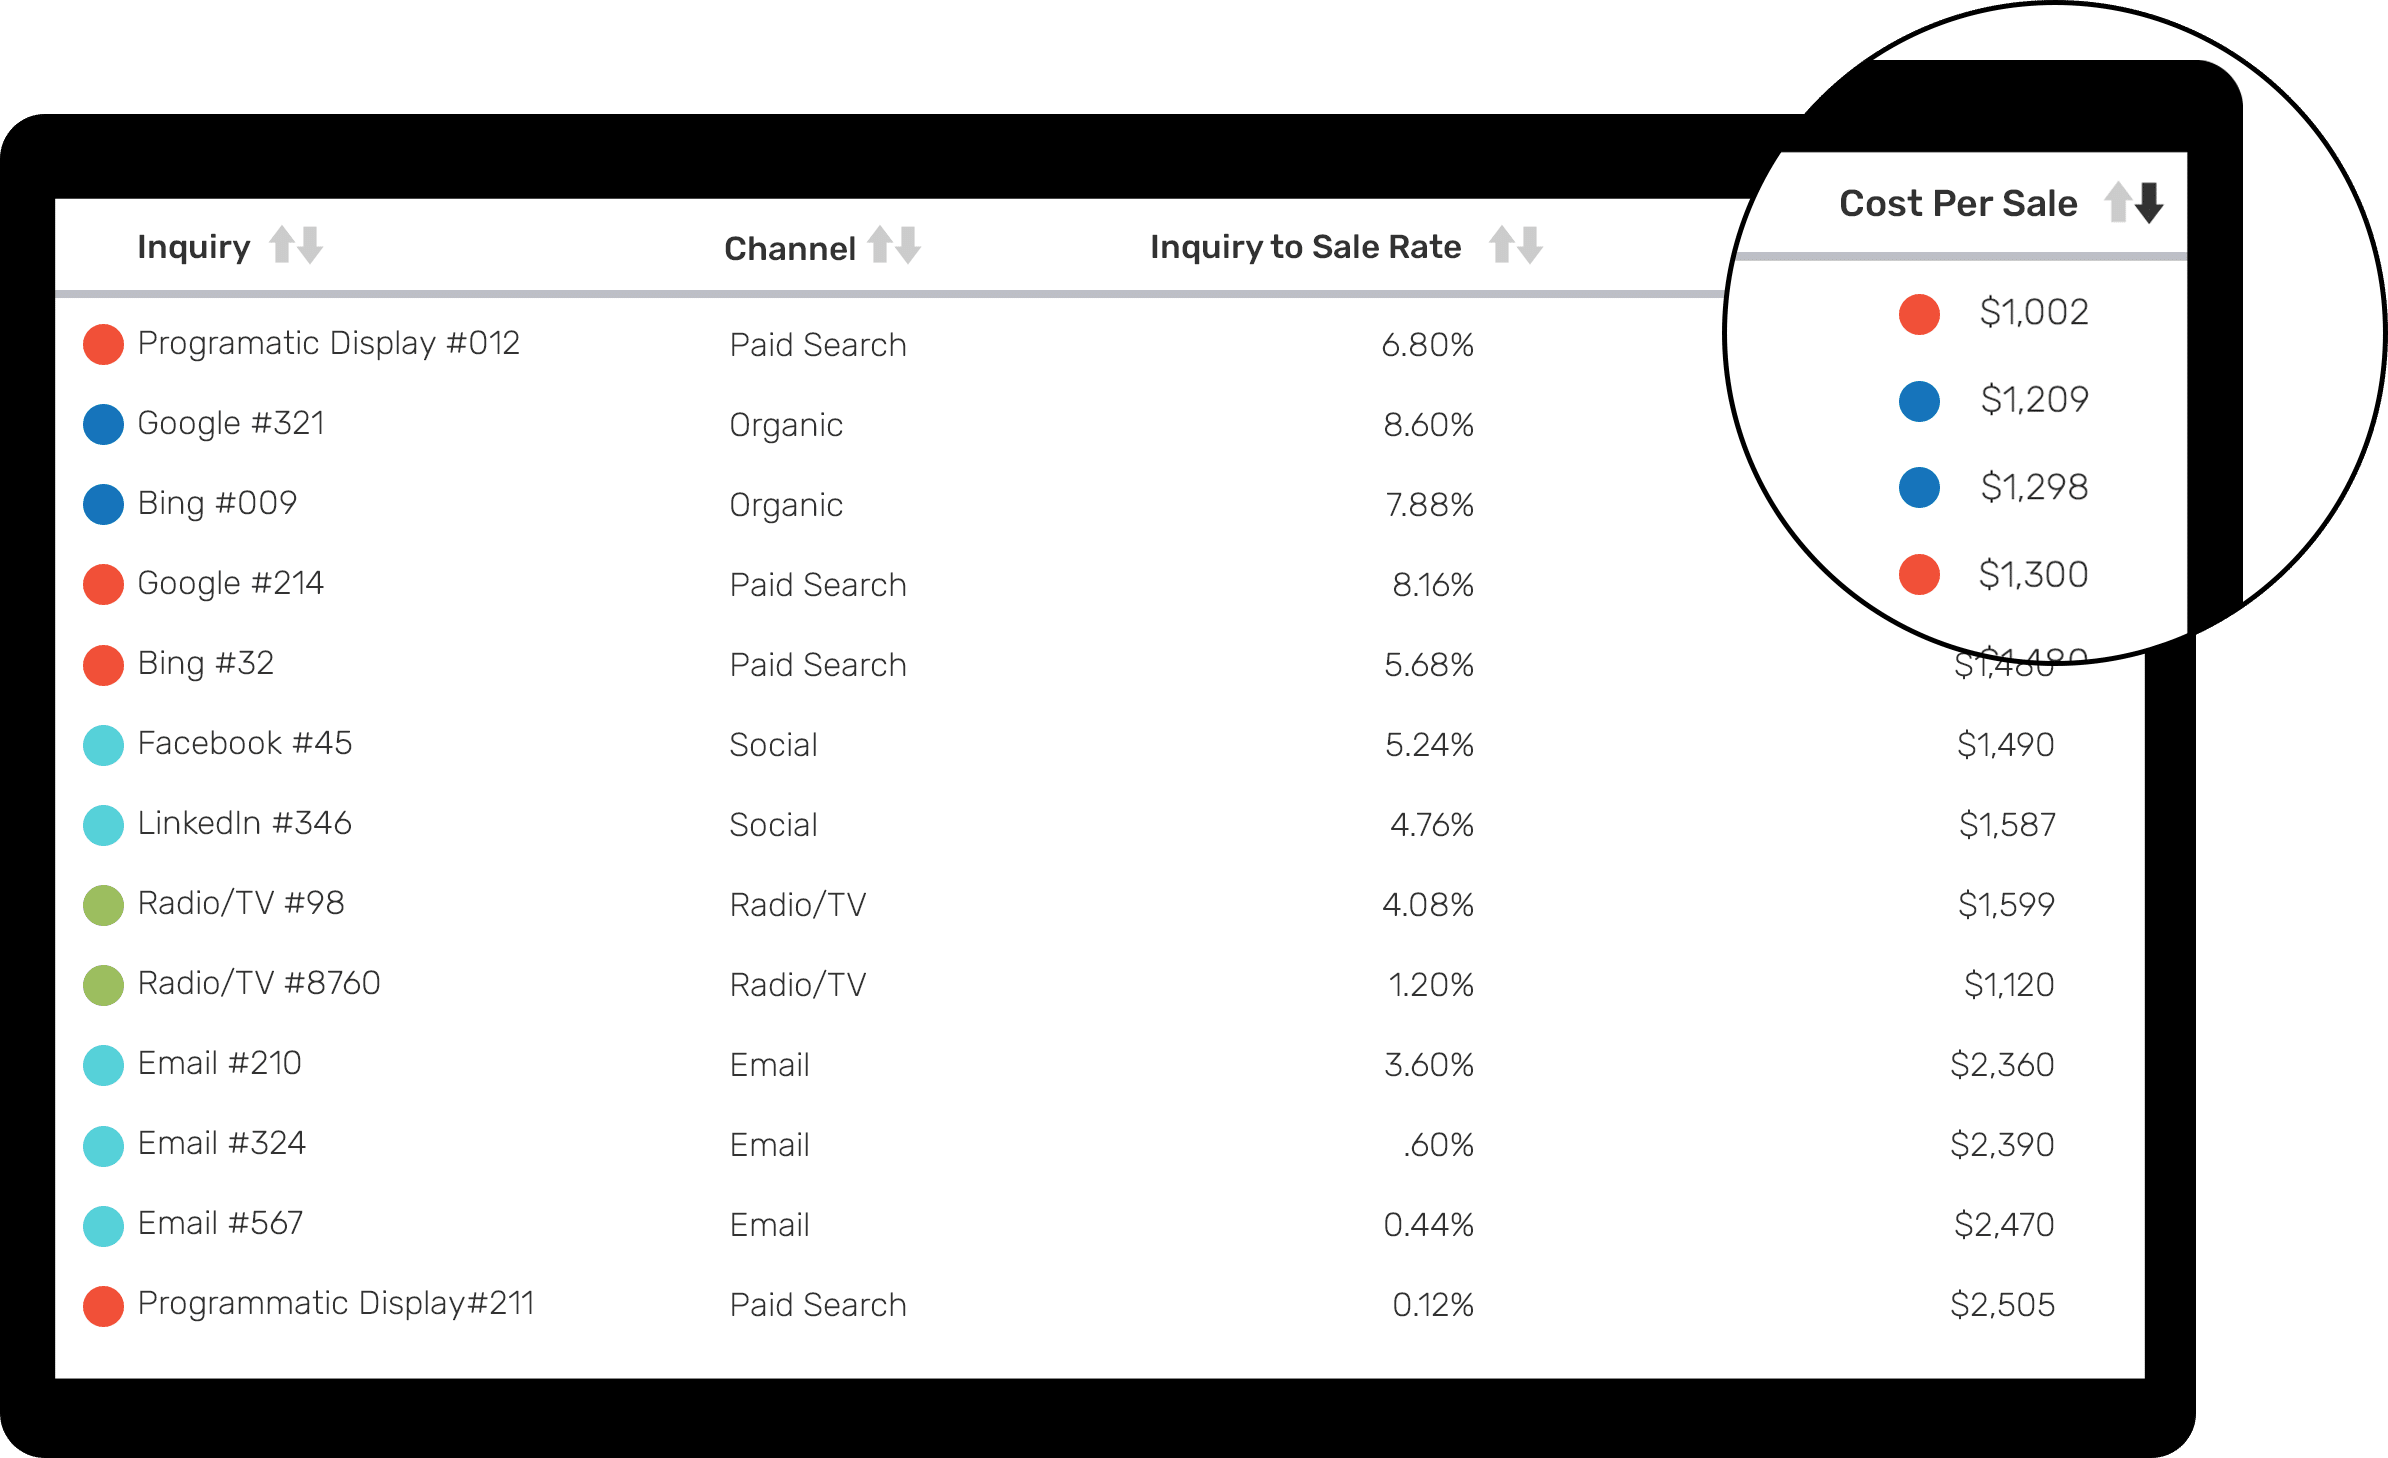Click the Channel column header label
Screen dimensions: 2388x1458
(790, 248)
